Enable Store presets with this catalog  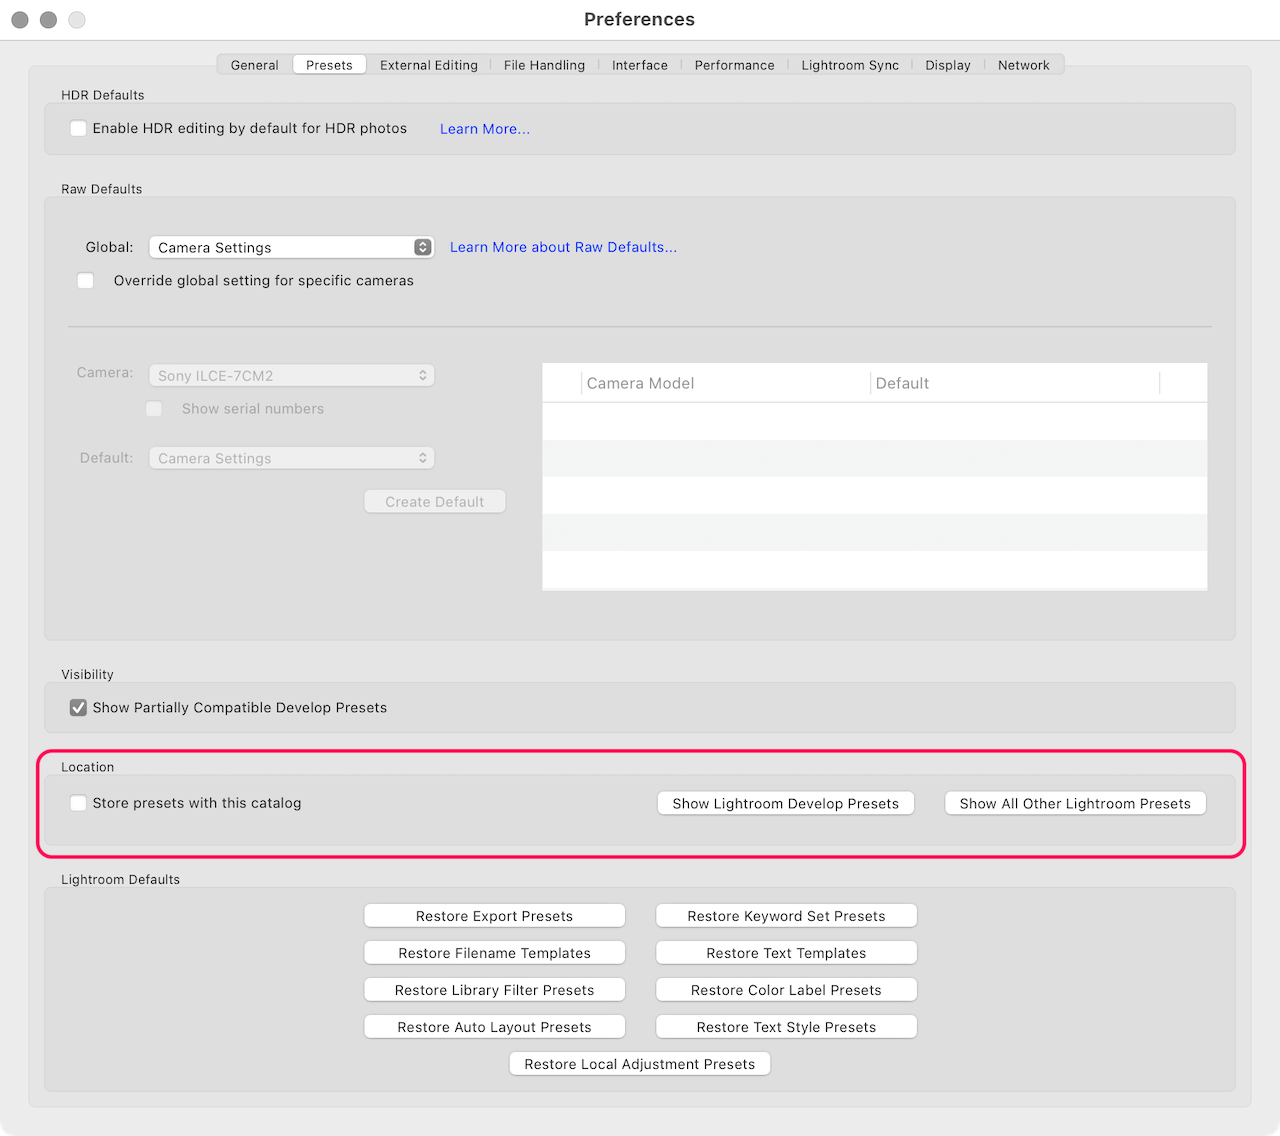[78, 803]
